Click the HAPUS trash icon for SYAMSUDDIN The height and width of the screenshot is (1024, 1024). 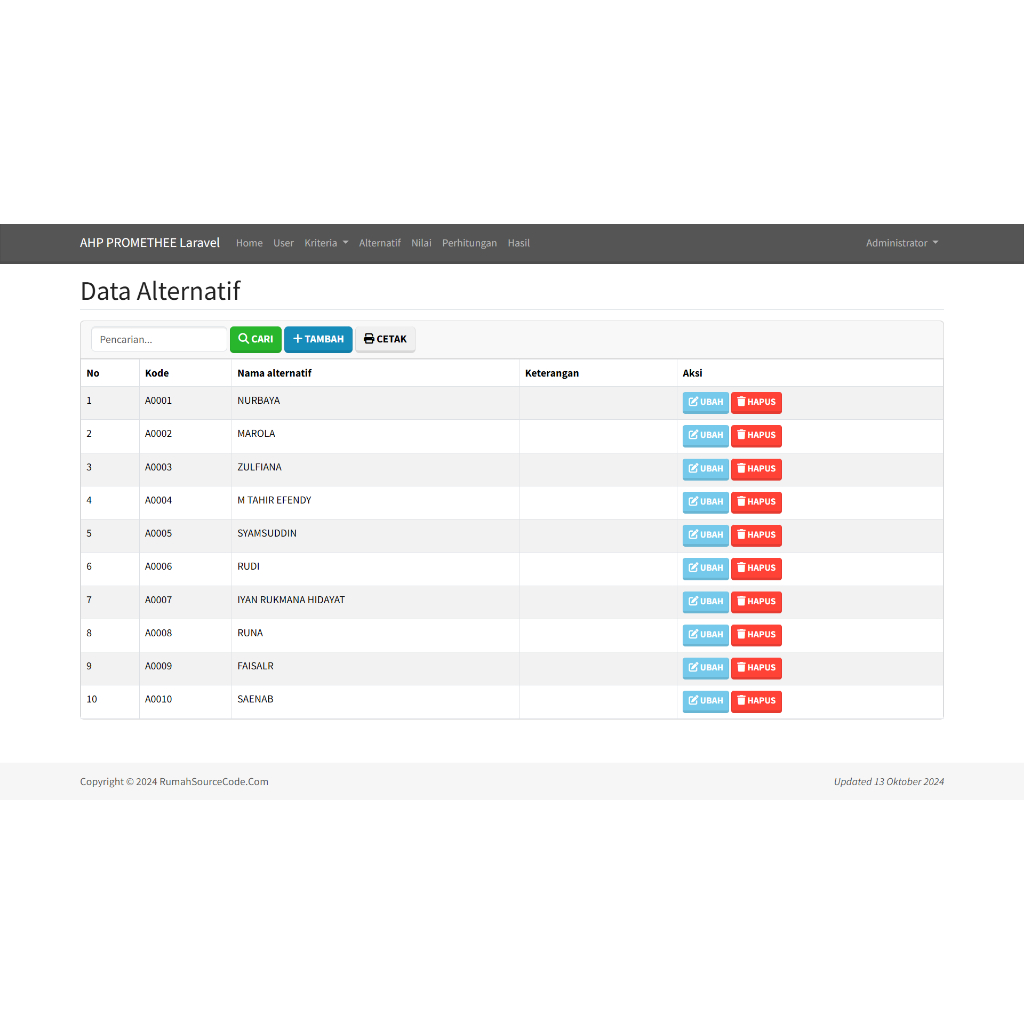pos(740,535)
